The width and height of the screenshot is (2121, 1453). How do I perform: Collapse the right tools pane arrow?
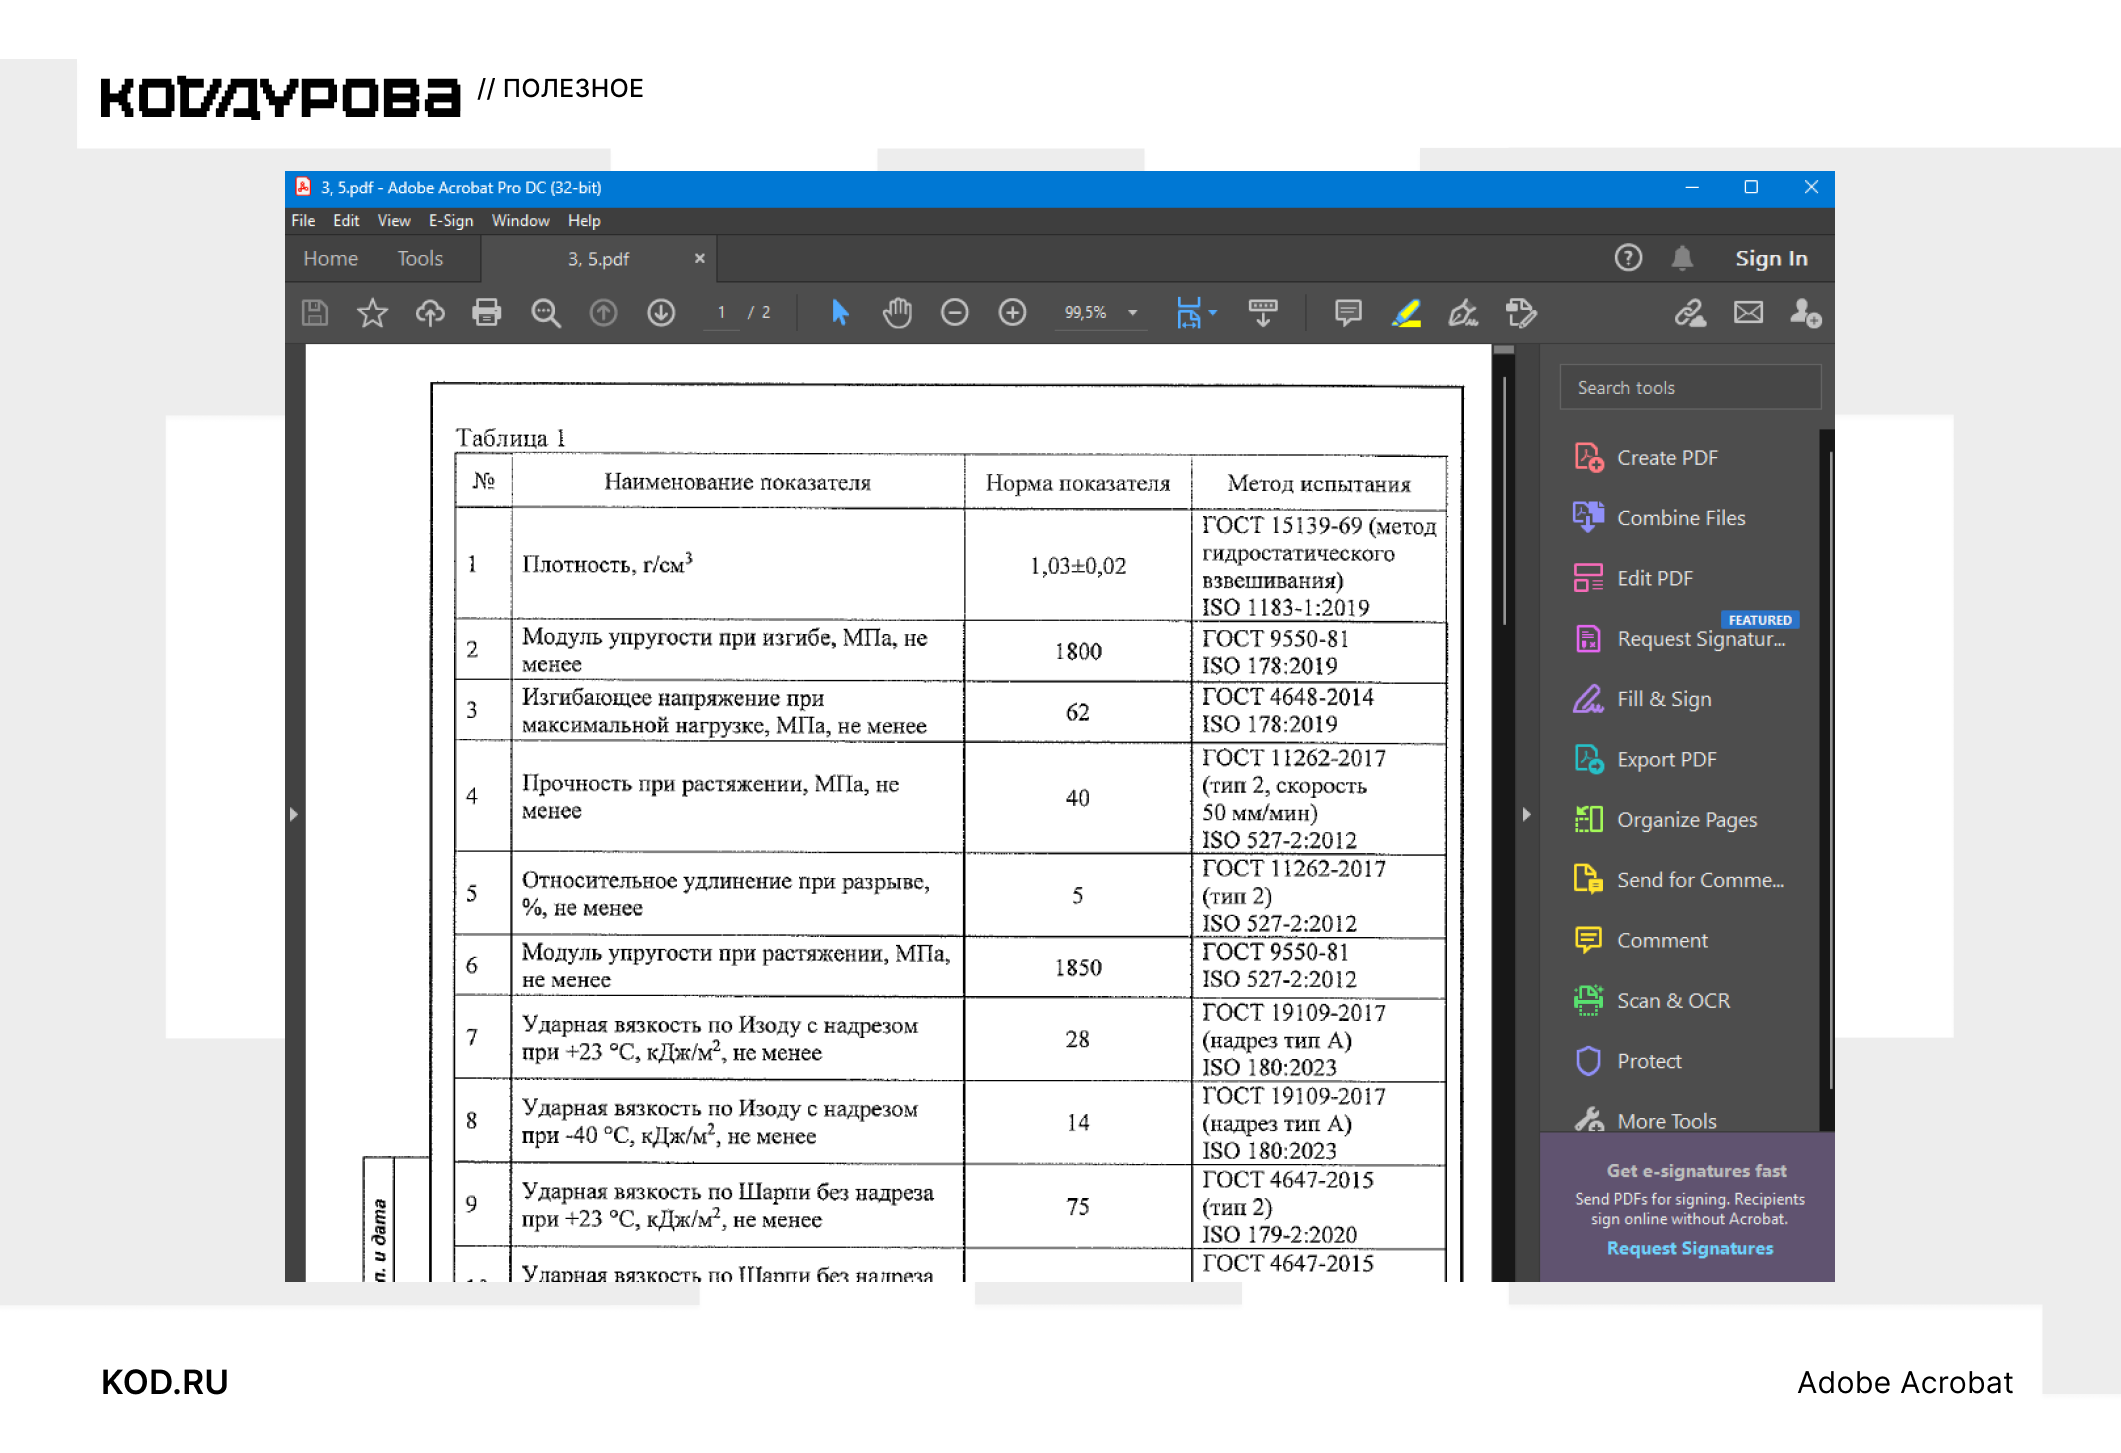[x=1526, y=814]
